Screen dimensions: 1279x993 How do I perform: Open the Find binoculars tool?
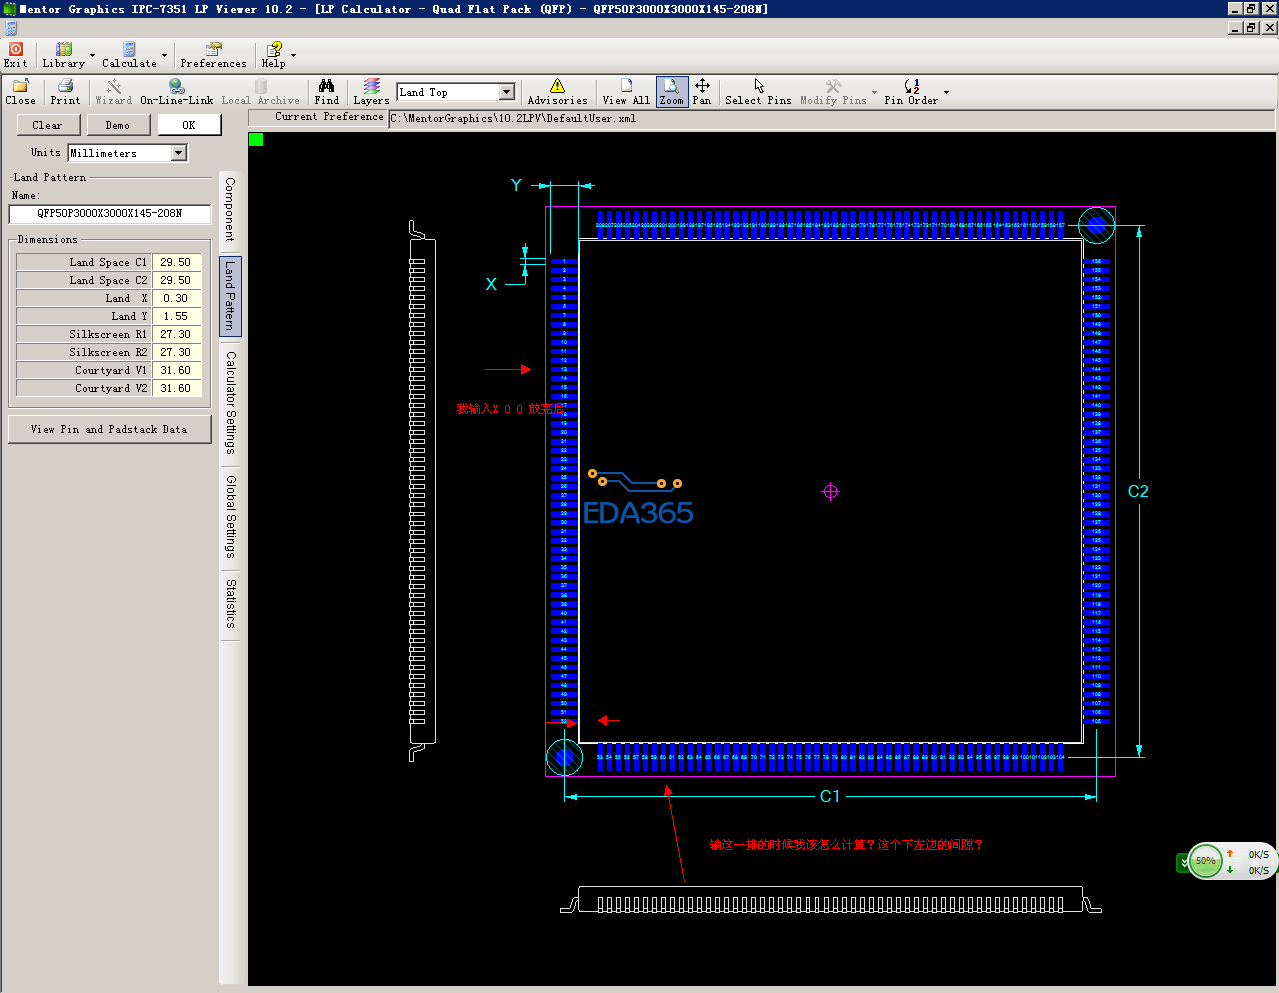coord(326,92)
